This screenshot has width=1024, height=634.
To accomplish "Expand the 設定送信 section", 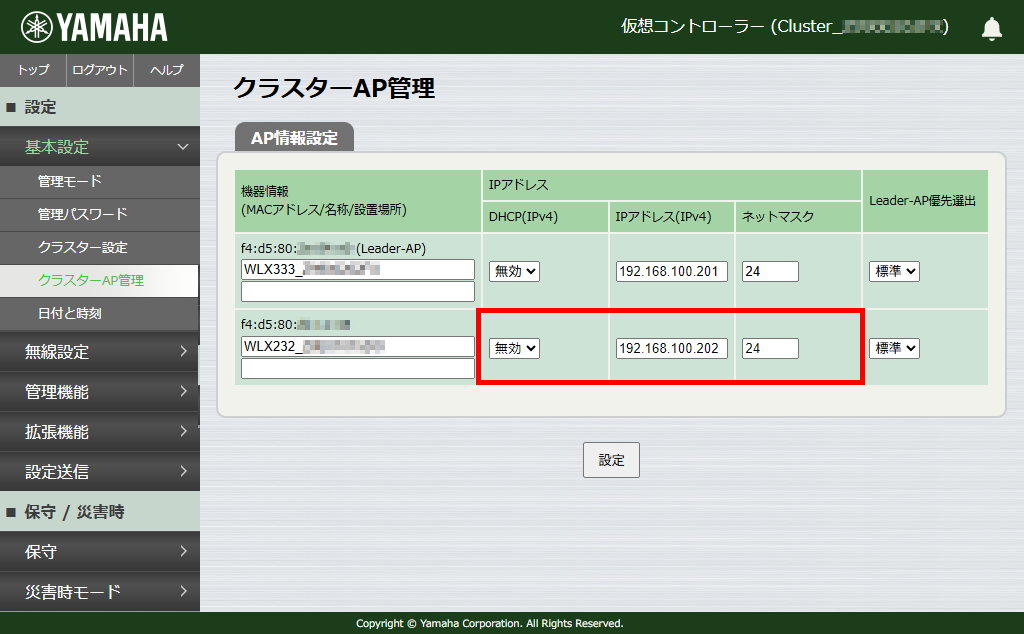I will coord(100,471).
